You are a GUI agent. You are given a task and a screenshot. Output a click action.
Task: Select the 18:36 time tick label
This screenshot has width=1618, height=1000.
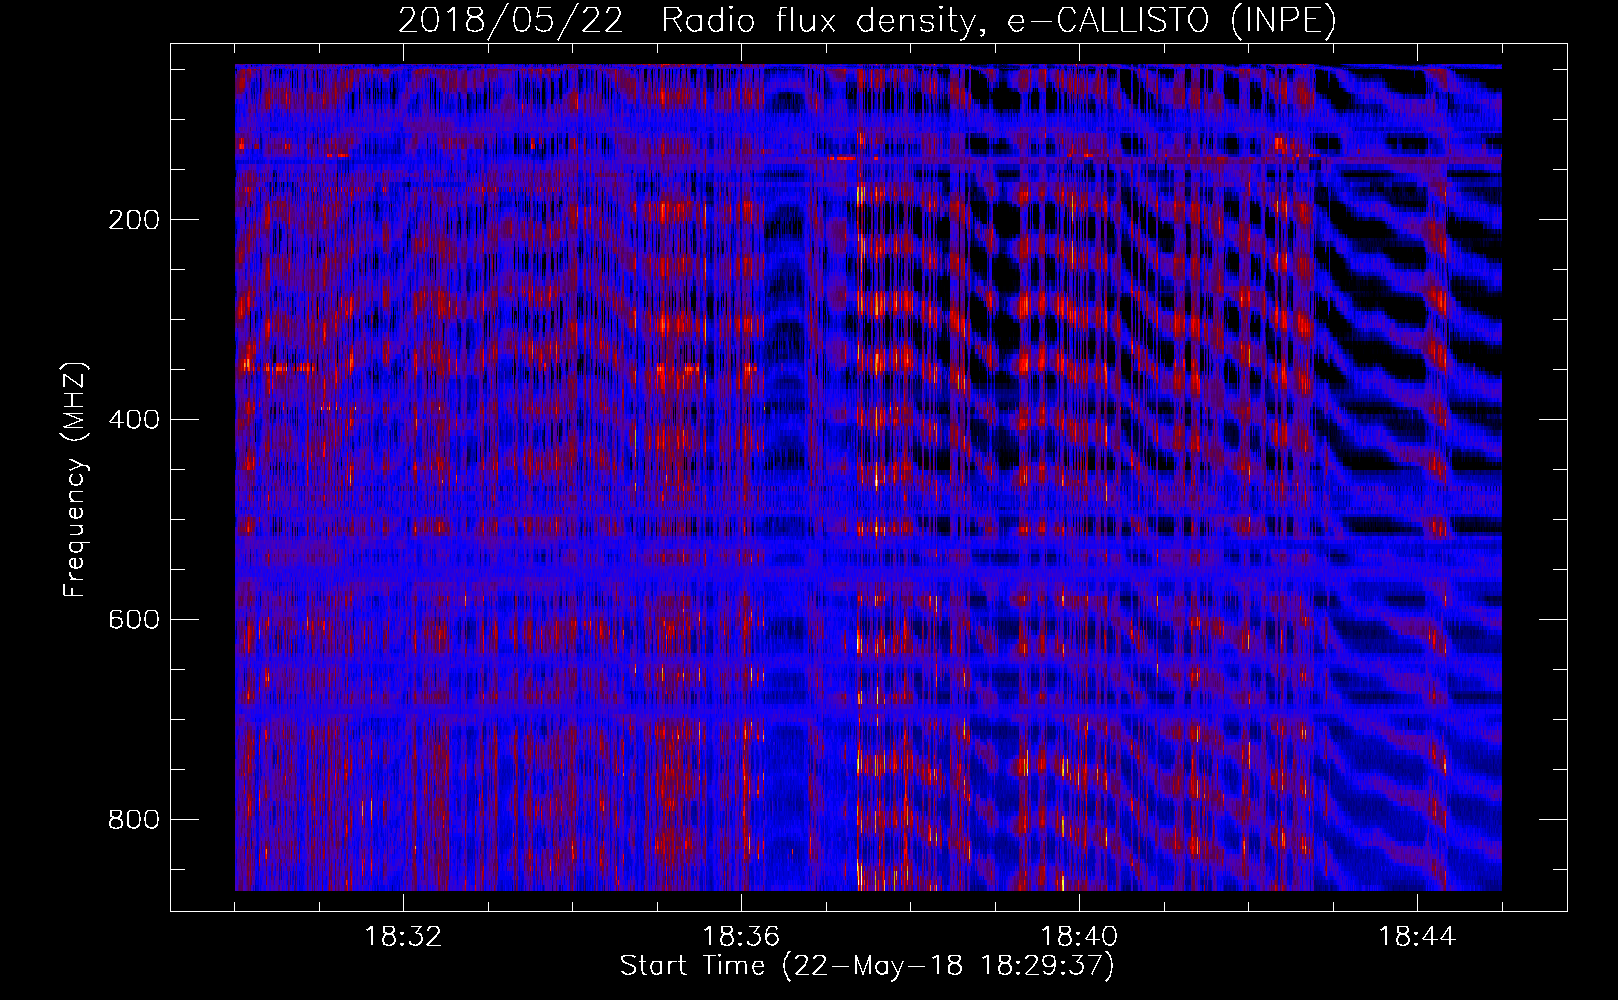tap(741, 937)
